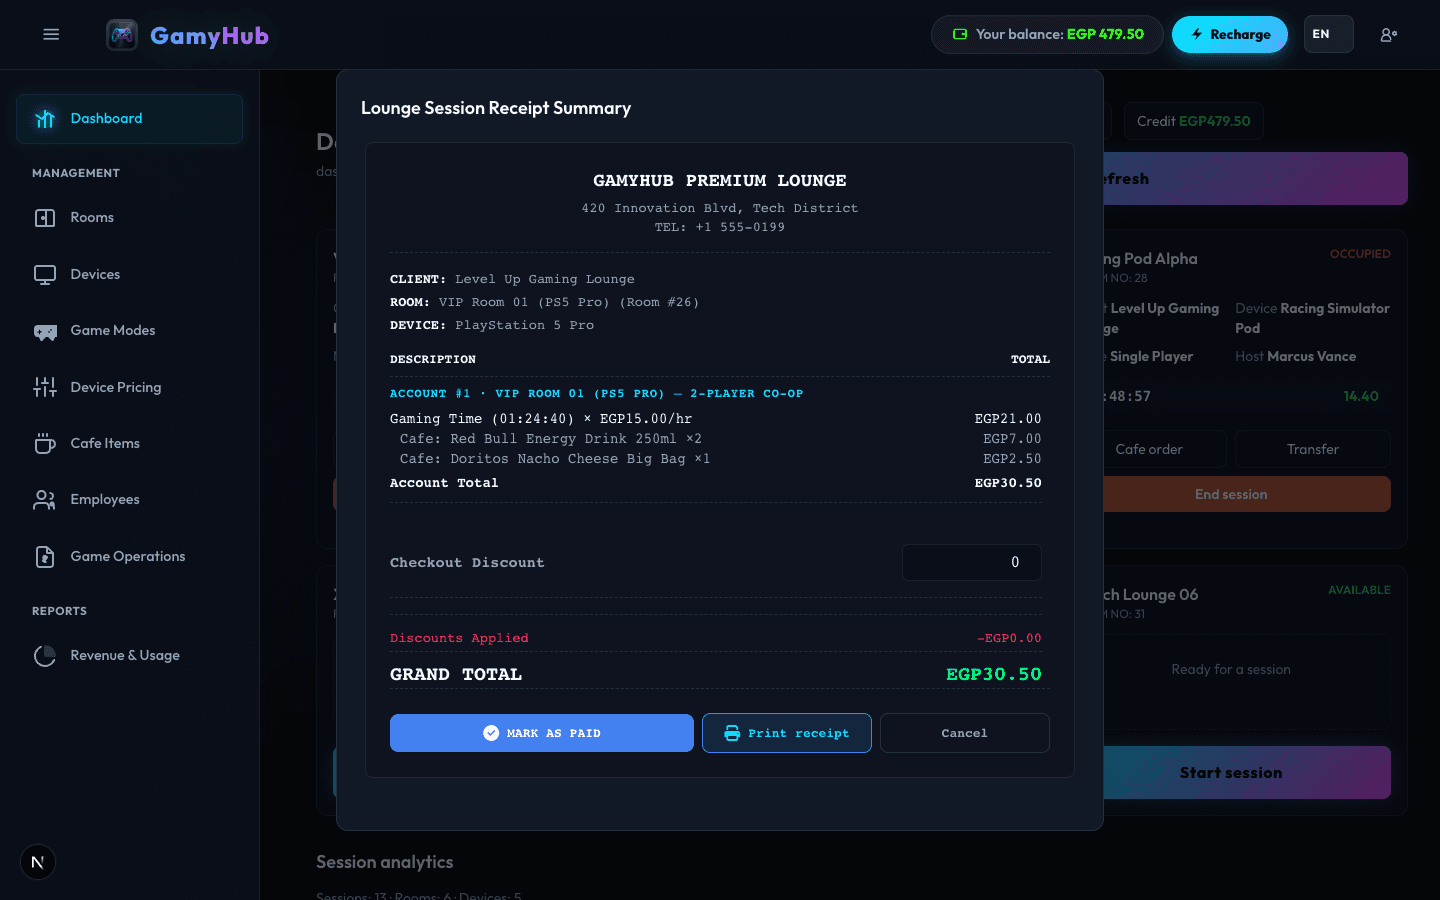Open the Dashboard menu item
The width and height of the screenshot is (1440, 900).
coord(129,119)
